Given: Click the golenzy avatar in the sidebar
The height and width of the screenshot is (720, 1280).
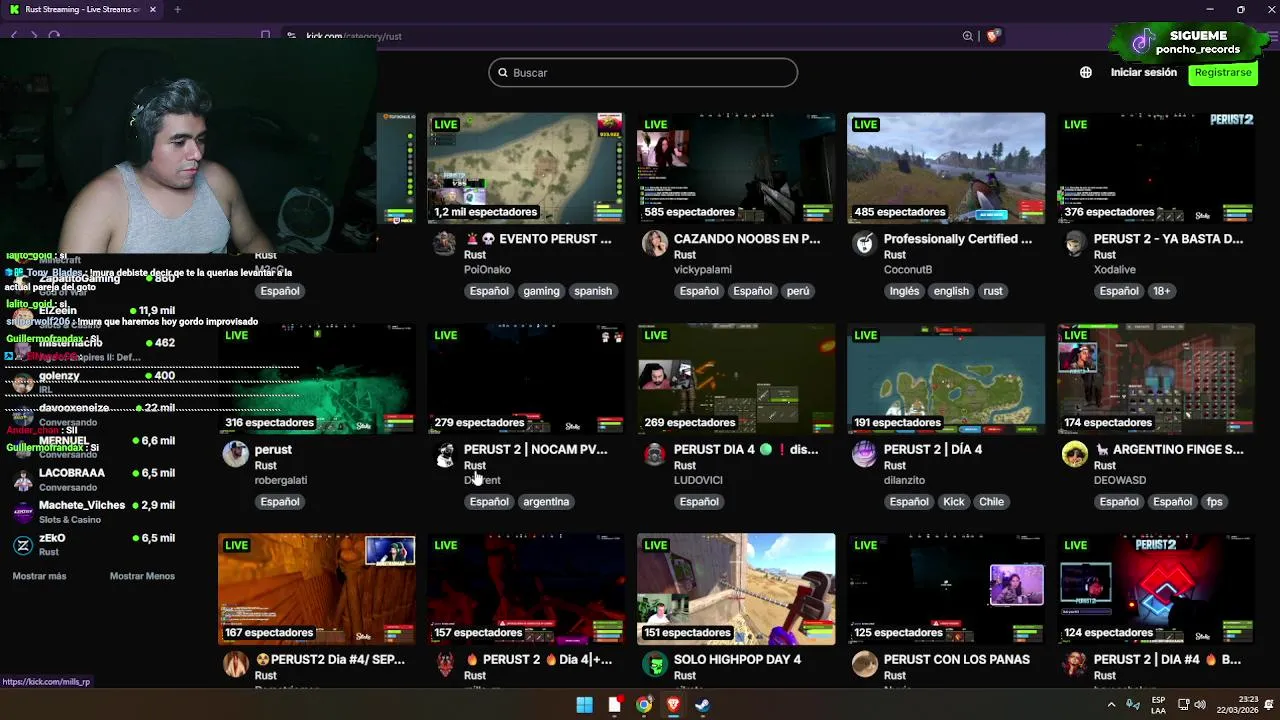Looking at the screenshot, I should point(23,382).
